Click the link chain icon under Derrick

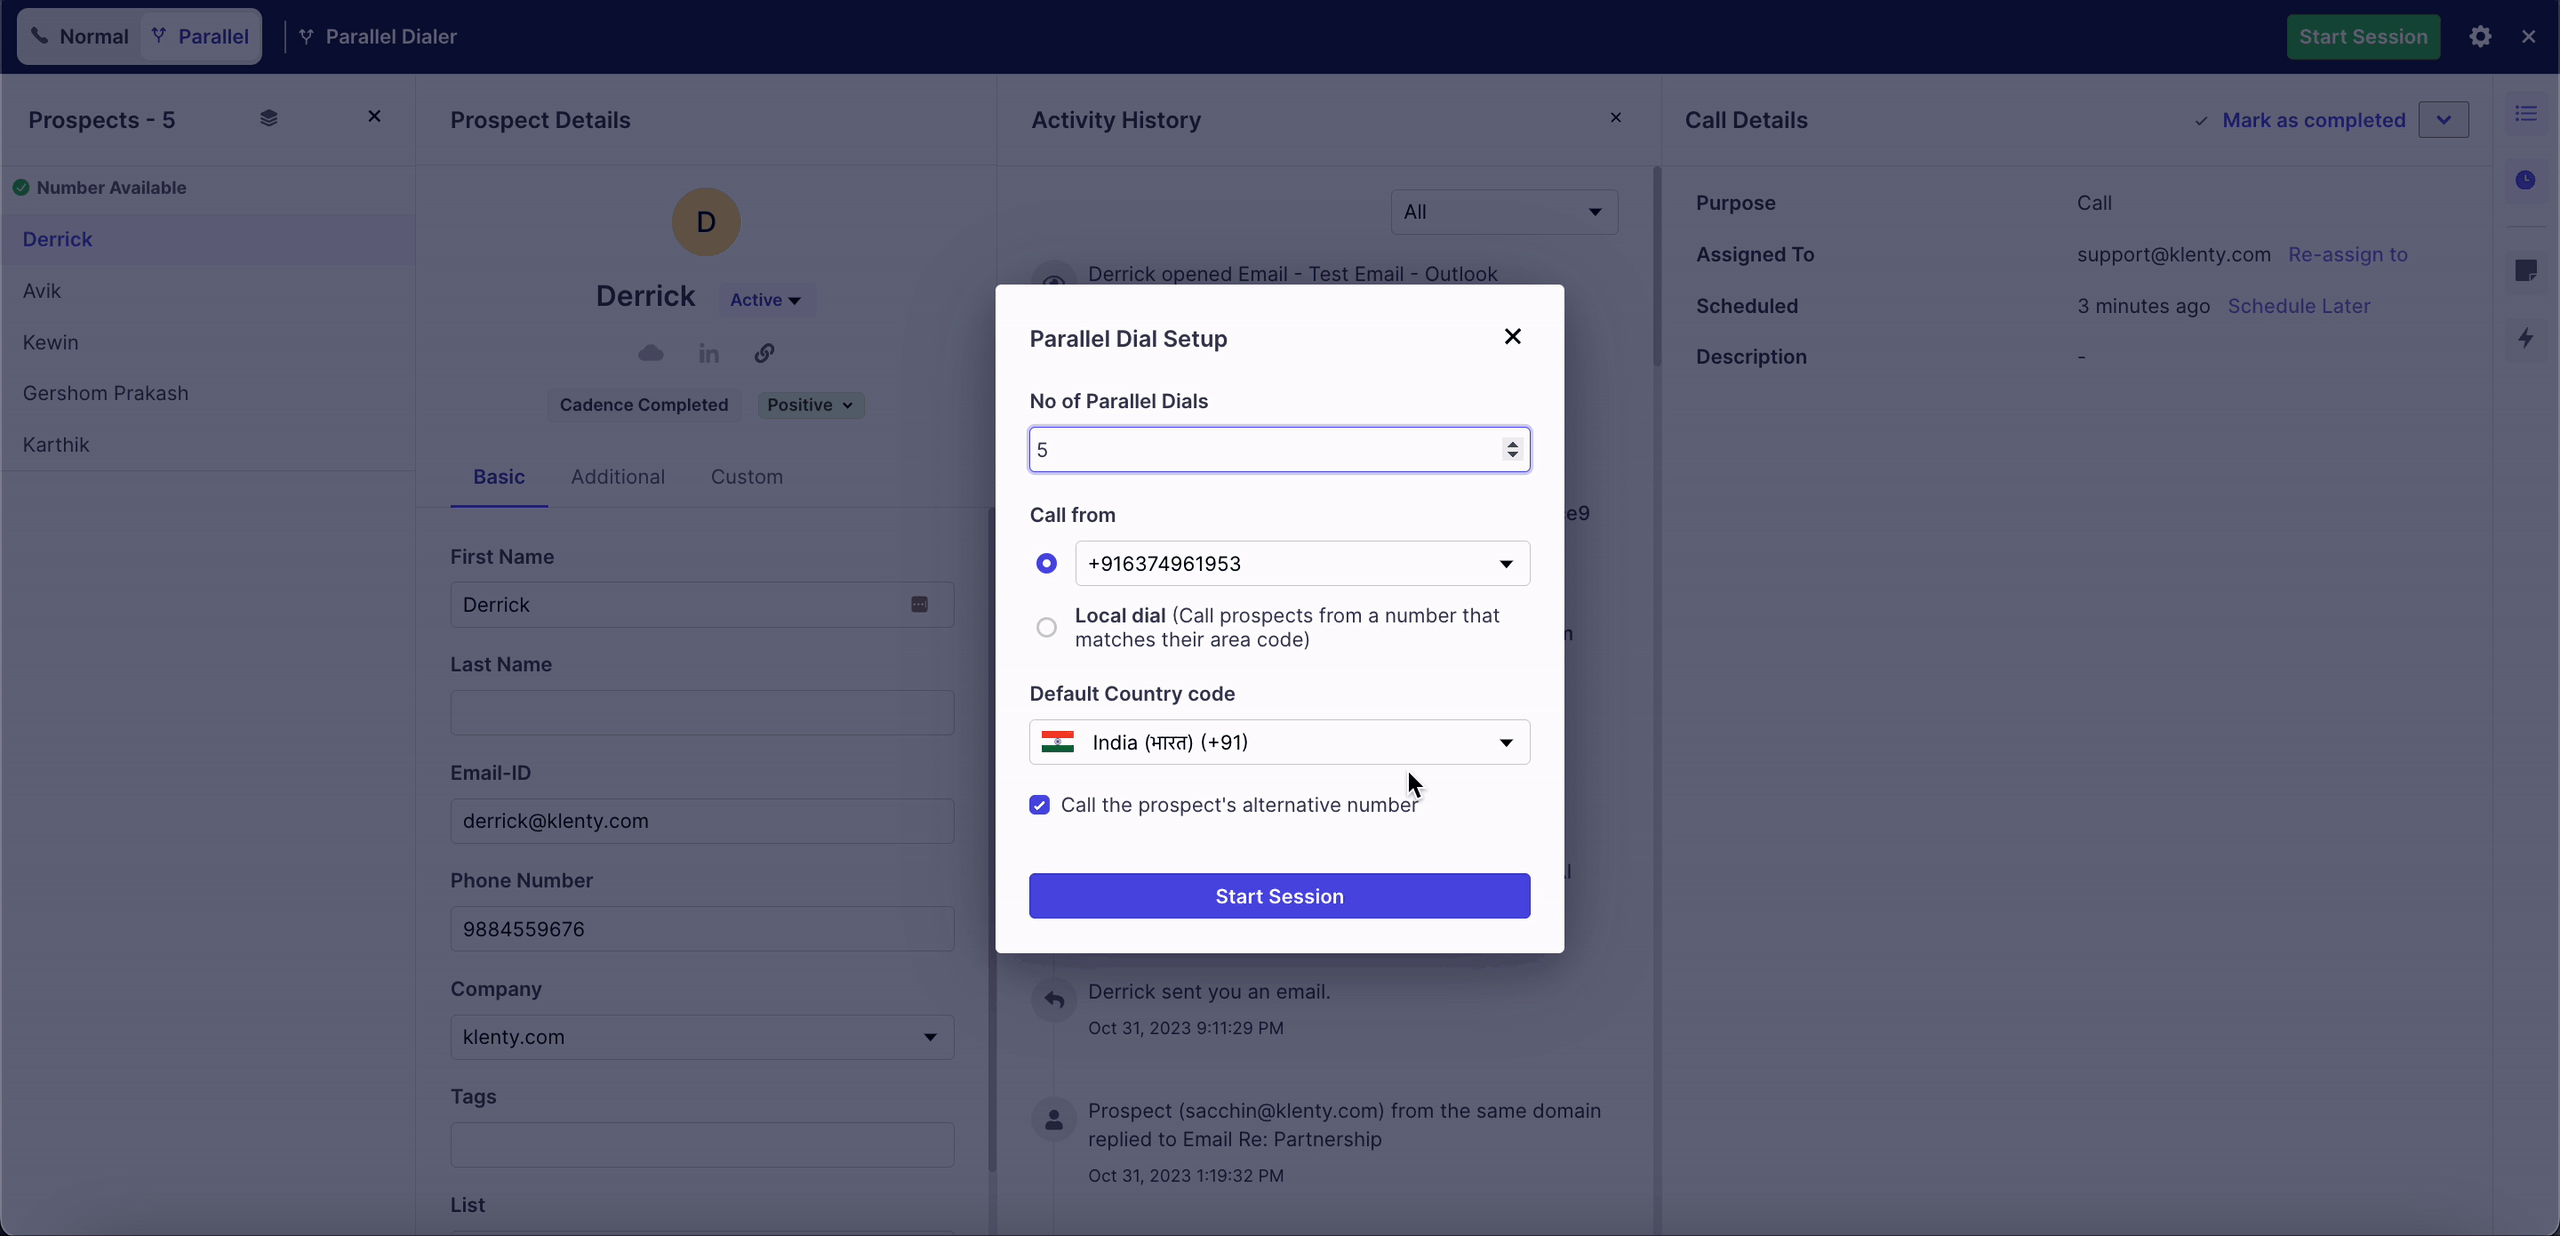tap(764, 354)
